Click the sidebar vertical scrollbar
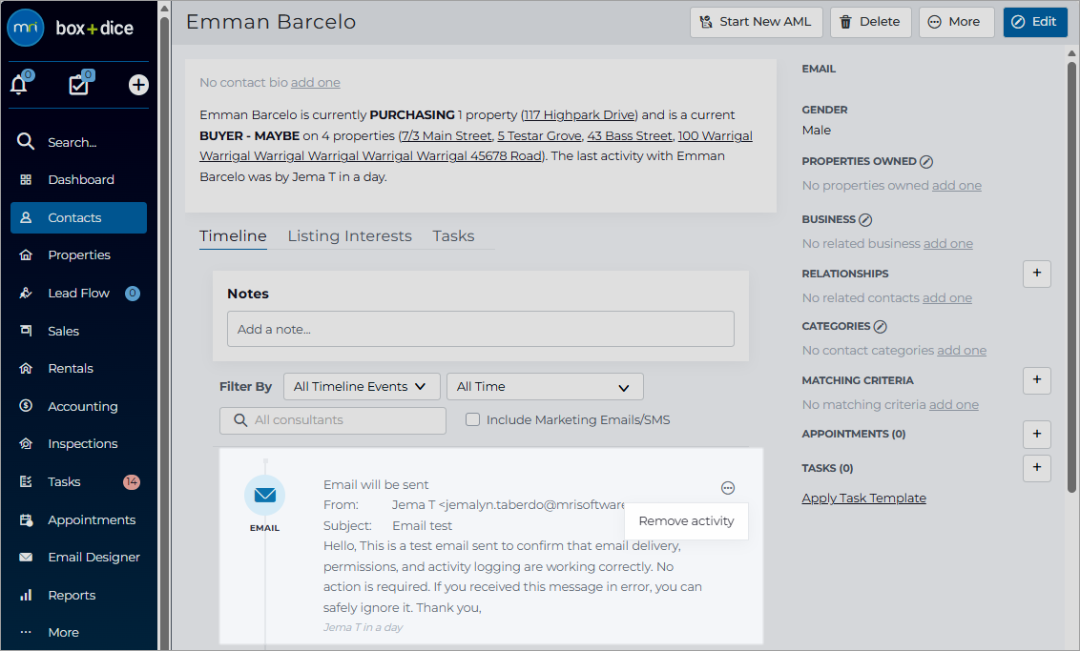The height and width of the screenshot is (651, 1080). click(x=165, y=331)
